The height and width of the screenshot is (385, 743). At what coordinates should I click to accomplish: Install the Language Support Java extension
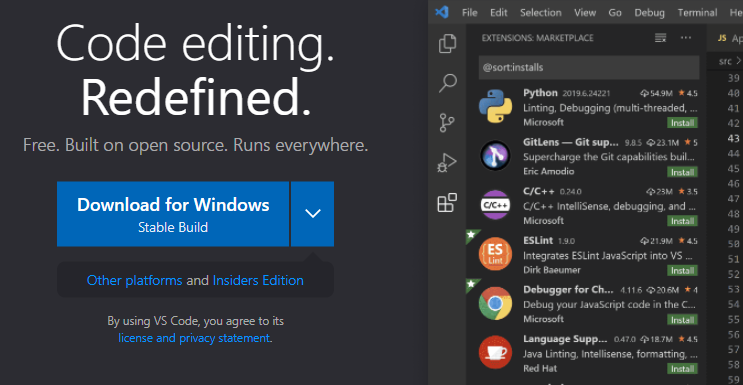point(682,369)
